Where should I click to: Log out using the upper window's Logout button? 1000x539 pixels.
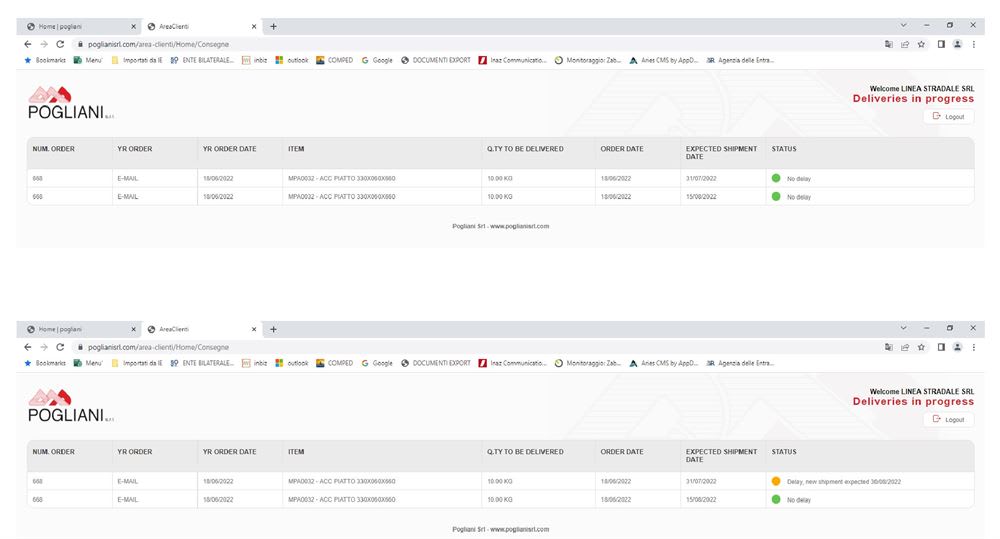pos(948,117)
